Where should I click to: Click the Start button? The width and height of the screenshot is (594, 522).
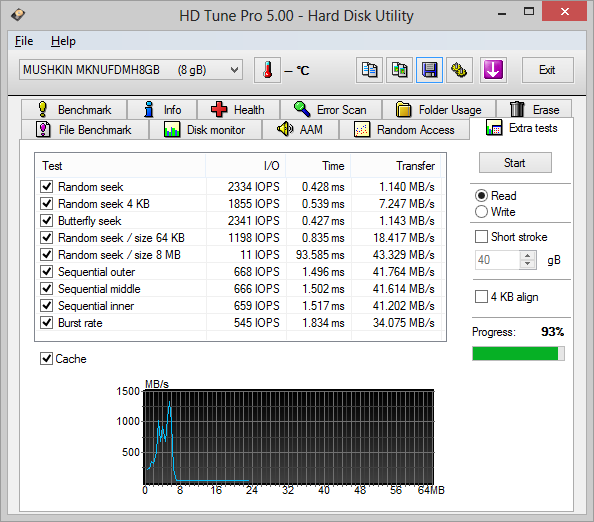pos(515,163)
